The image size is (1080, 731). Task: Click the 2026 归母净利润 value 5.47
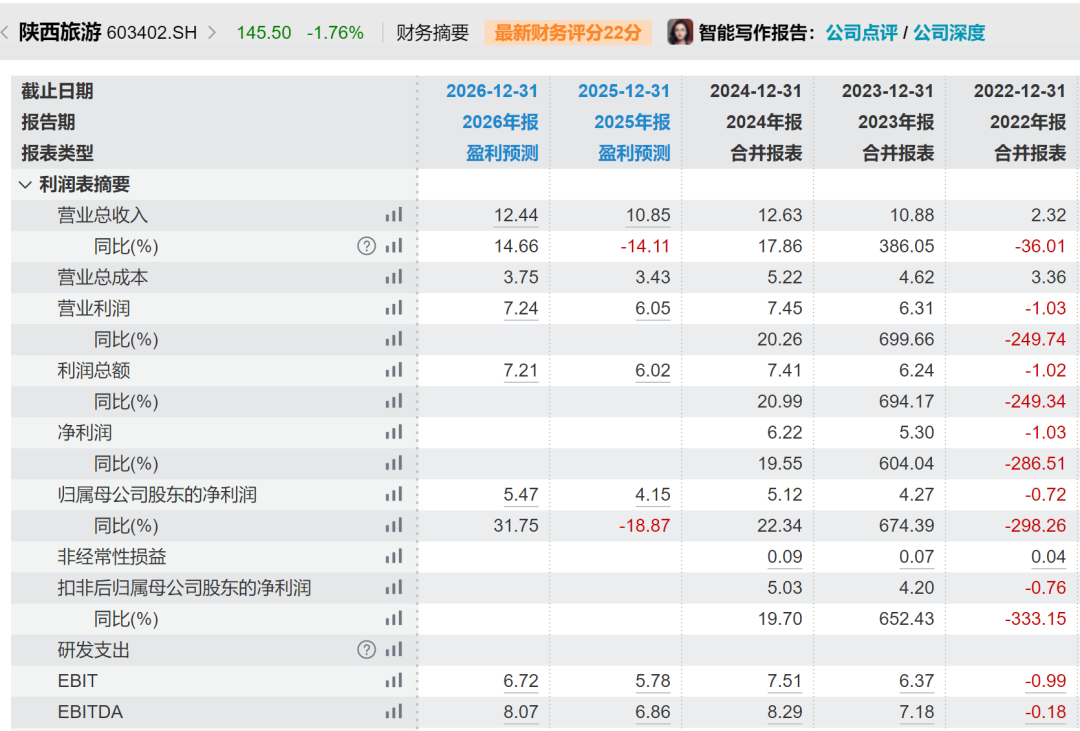coord(521,494)
